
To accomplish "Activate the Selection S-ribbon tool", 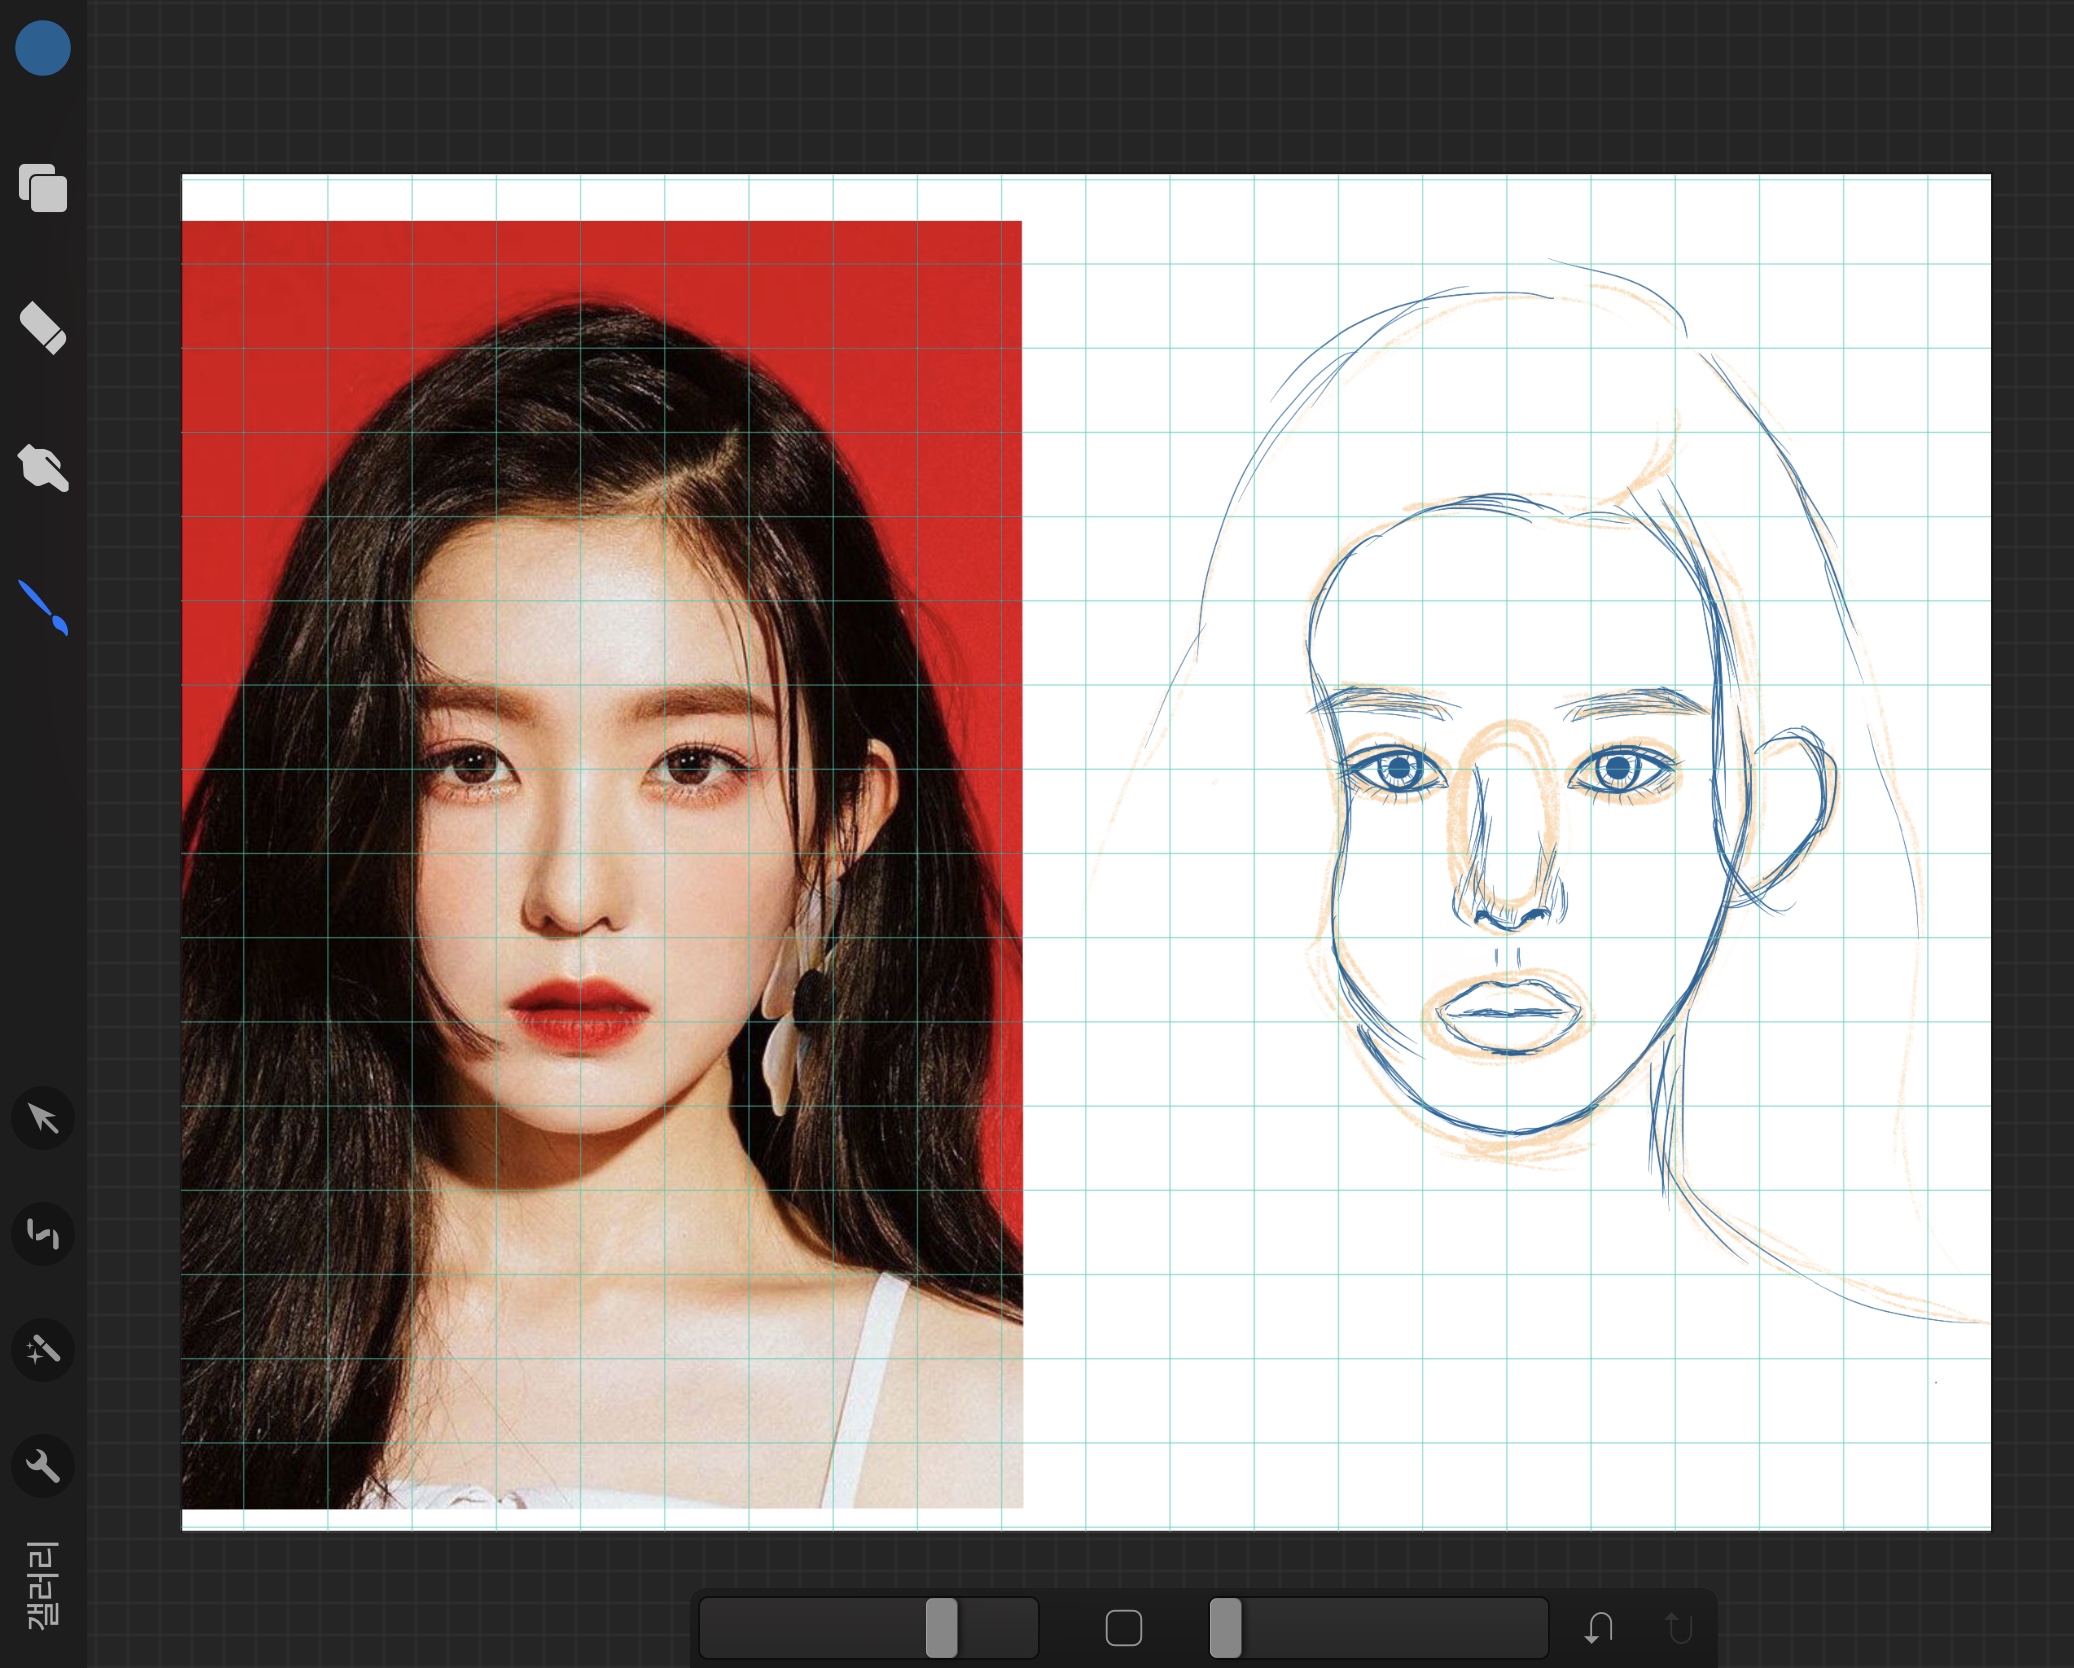I will tap(43, 1234).
